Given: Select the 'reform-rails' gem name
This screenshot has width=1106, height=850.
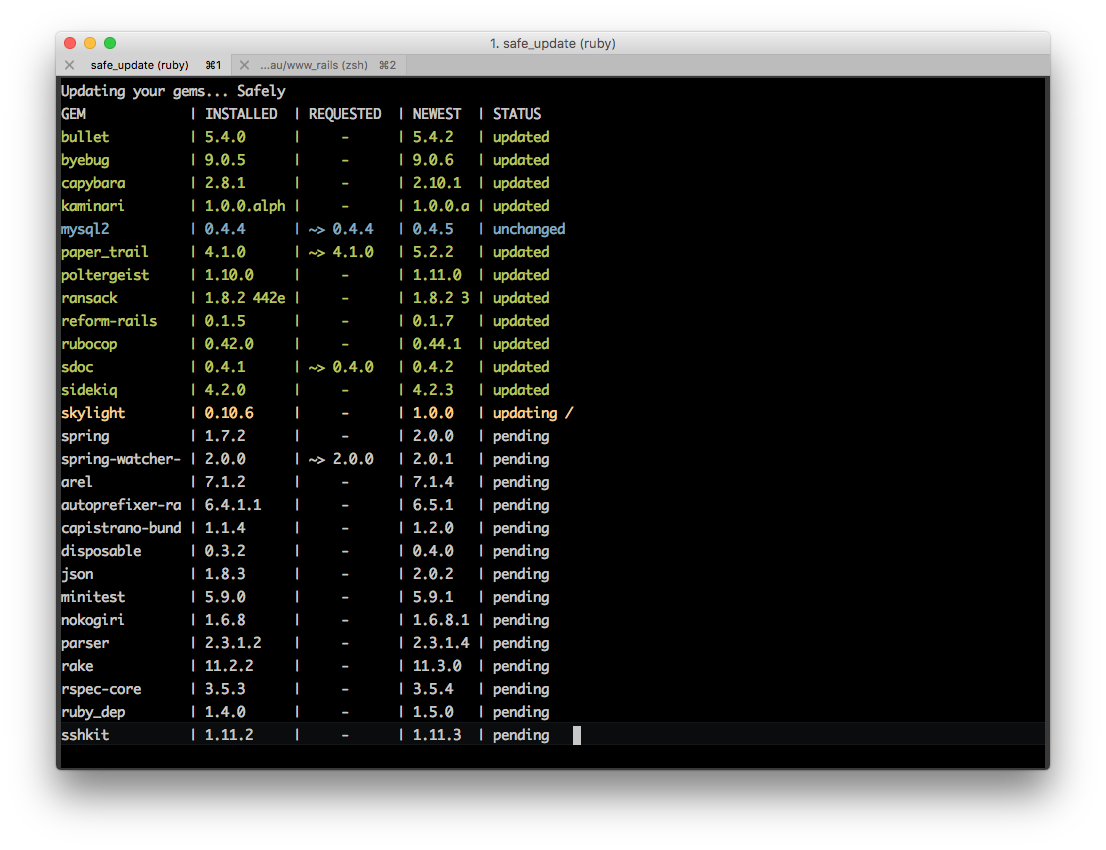Looking at the screenshot, I should click(x=109, y=321).
